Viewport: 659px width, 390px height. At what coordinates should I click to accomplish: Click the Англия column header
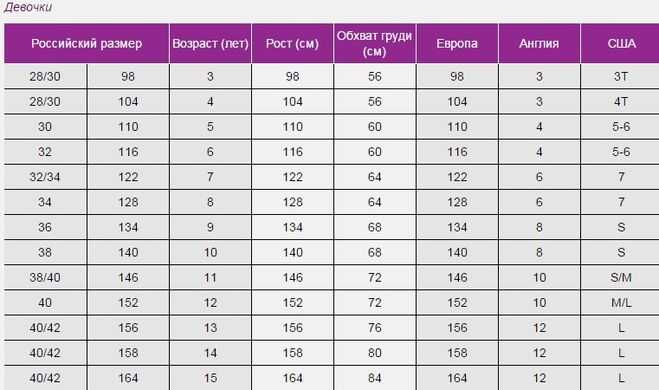pos(539,43)
